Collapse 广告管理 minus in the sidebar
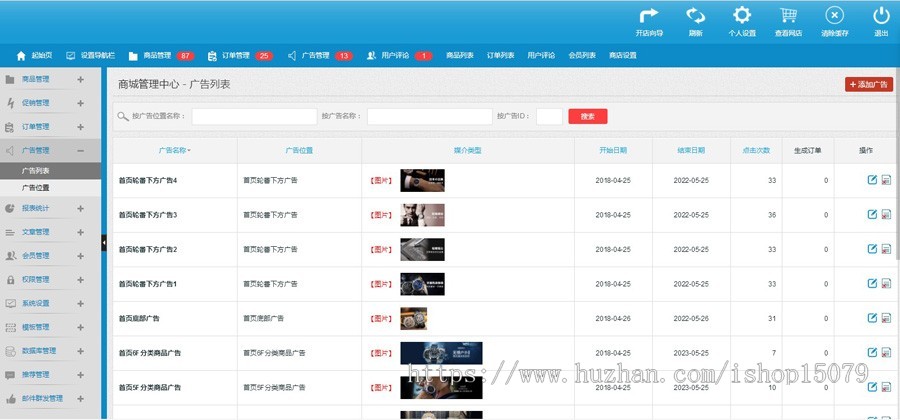900x420 pixels. pyautogui.click(x=80, y=151)
